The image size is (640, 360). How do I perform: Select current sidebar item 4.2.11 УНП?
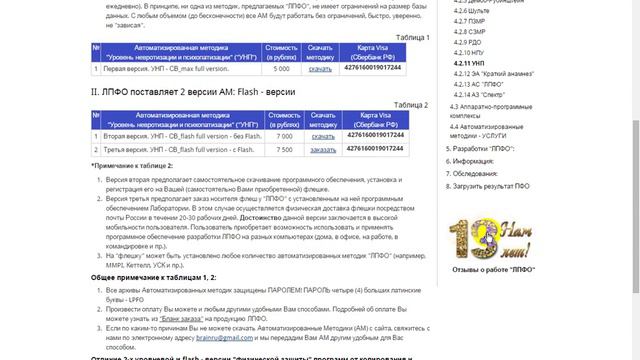tap(469, 63)
